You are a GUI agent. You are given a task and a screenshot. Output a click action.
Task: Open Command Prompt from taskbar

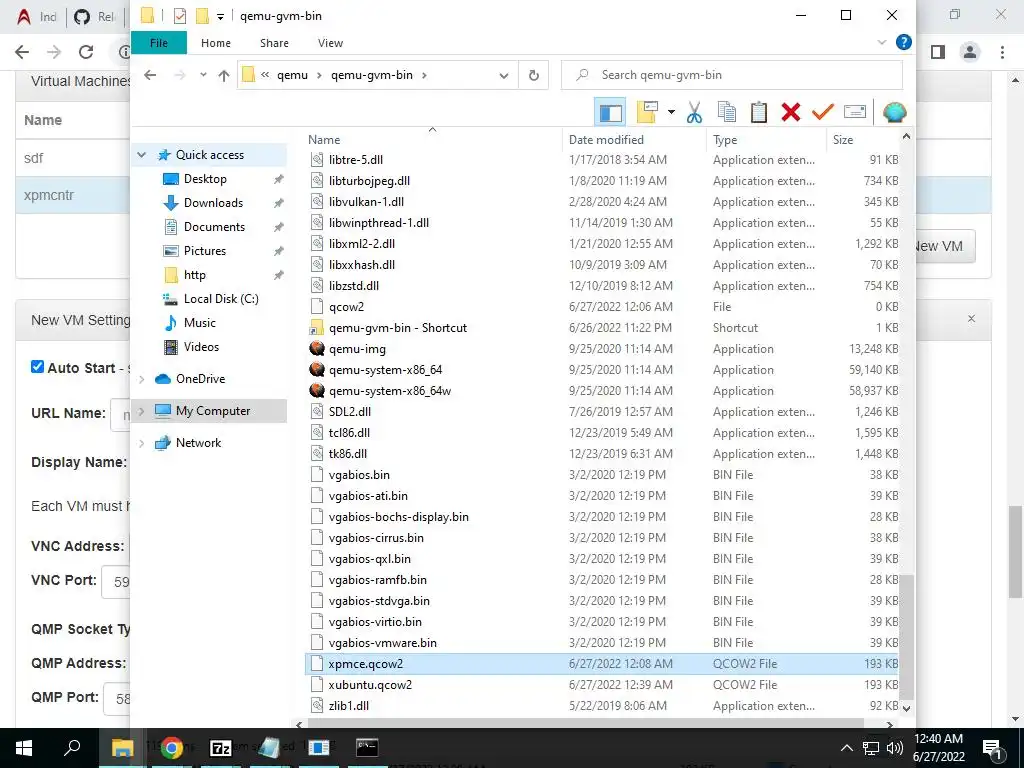point(367,748)
